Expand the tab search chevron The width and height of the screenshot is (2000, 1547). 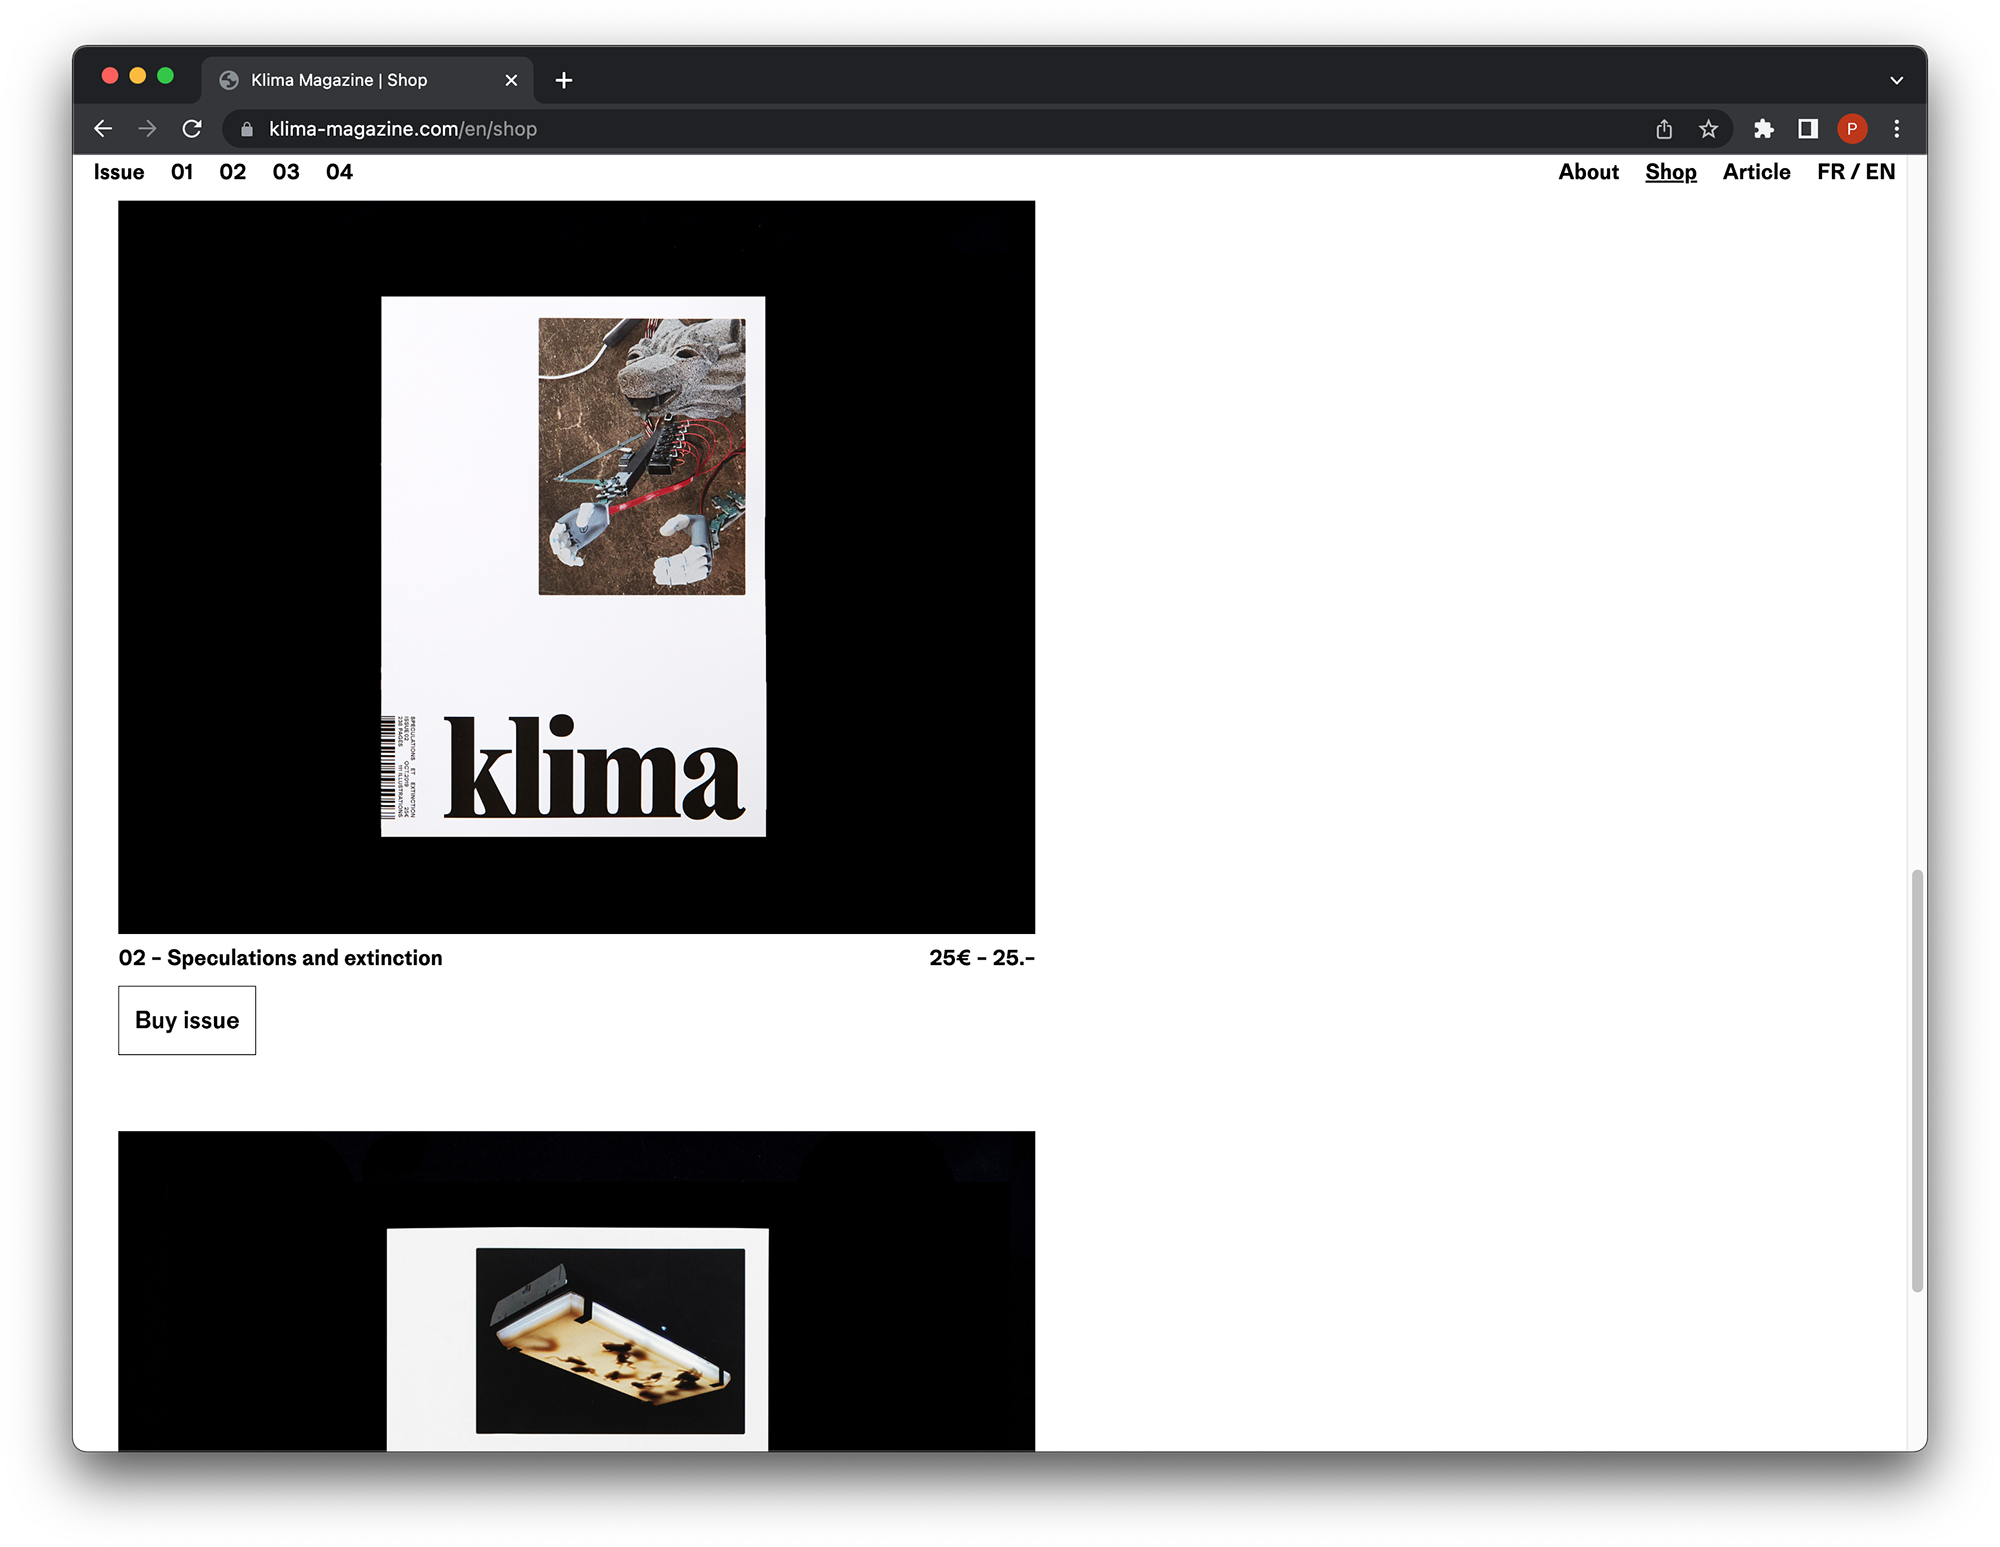(x=1896, y=80)
